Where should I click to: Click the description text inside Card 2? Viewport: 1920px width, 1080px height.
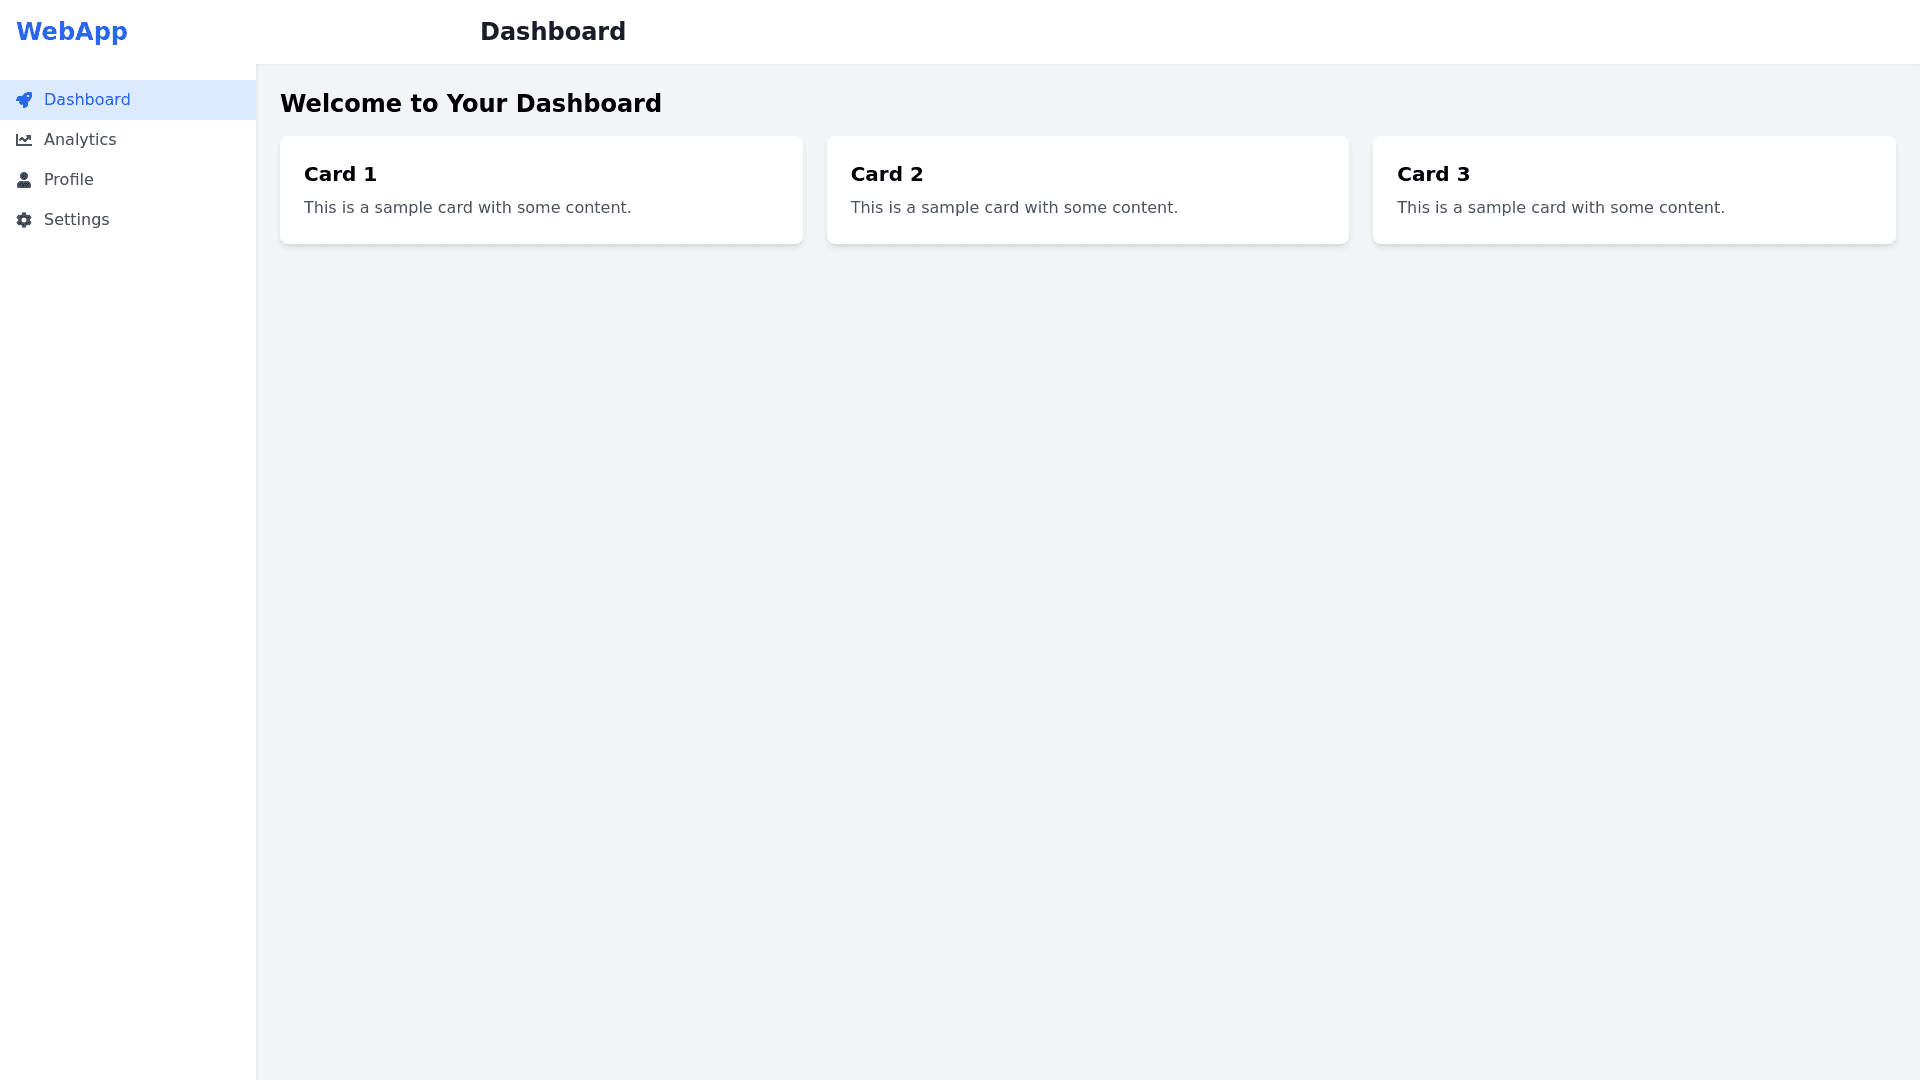[1014, 208]
